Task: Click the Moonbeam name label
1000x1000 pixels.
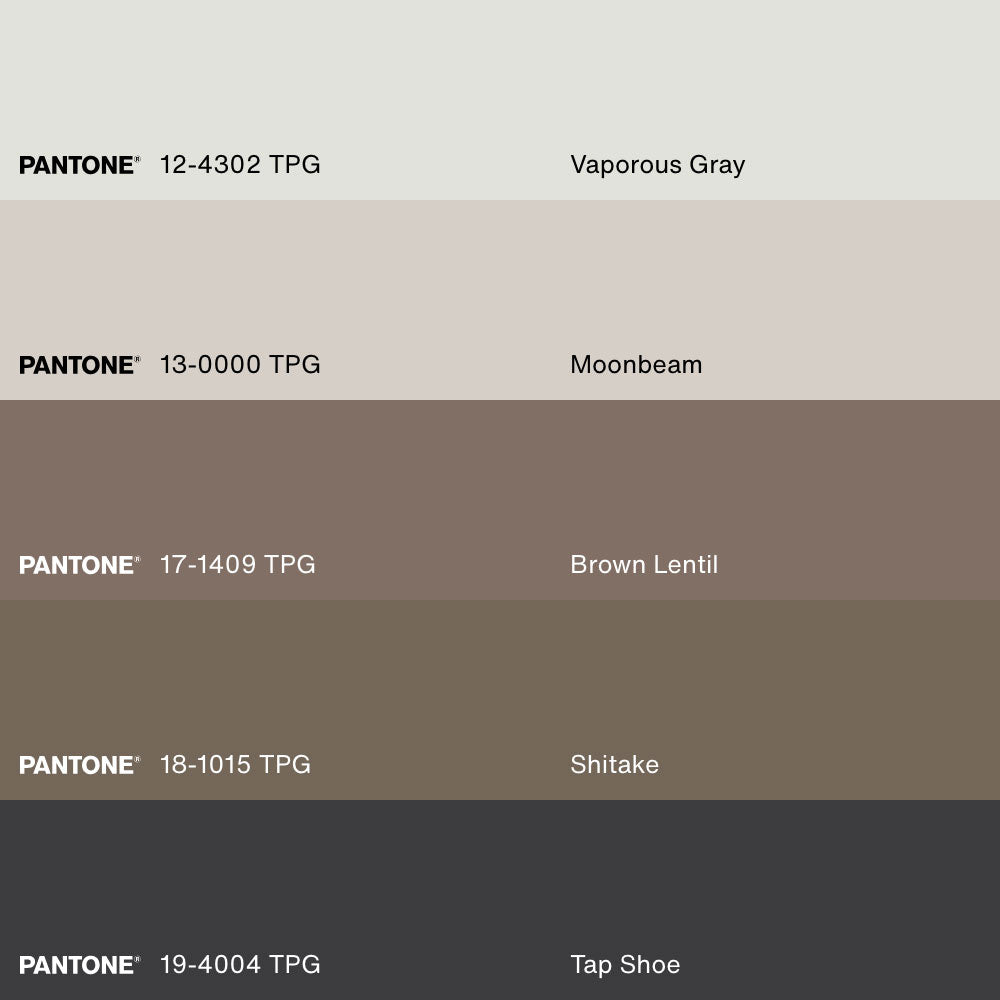Action: click(x=636, y=365)
